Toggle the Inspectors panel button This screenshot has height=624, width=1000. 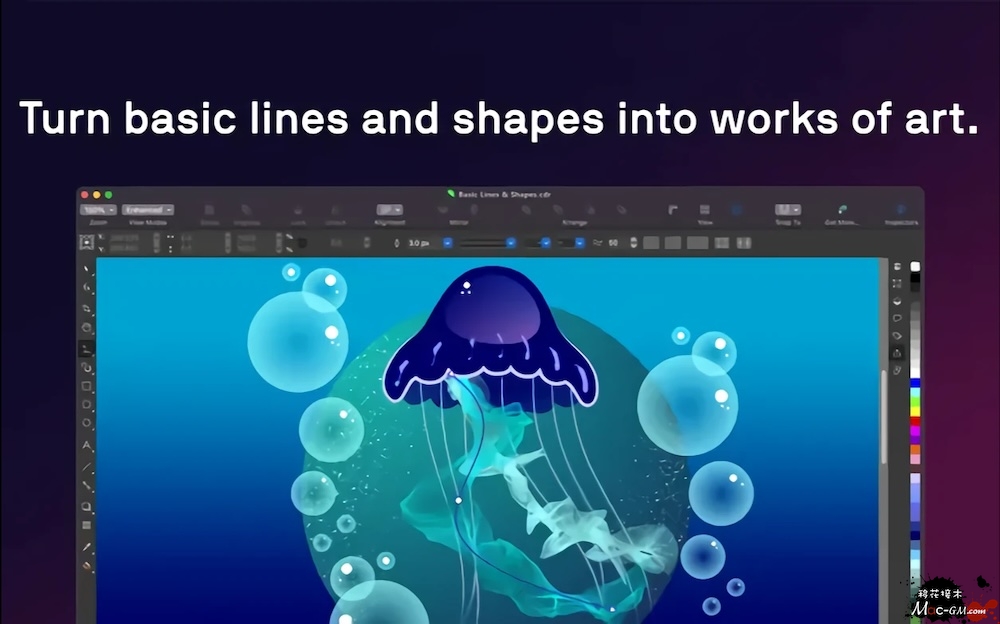click(x=900, y=211)
